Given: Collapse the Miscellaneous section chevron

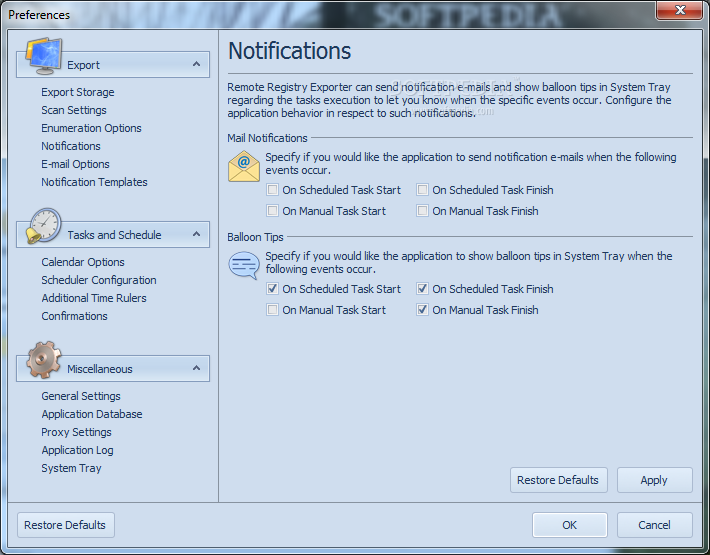Looking at the screenshot, I should [x=196, y=368].
